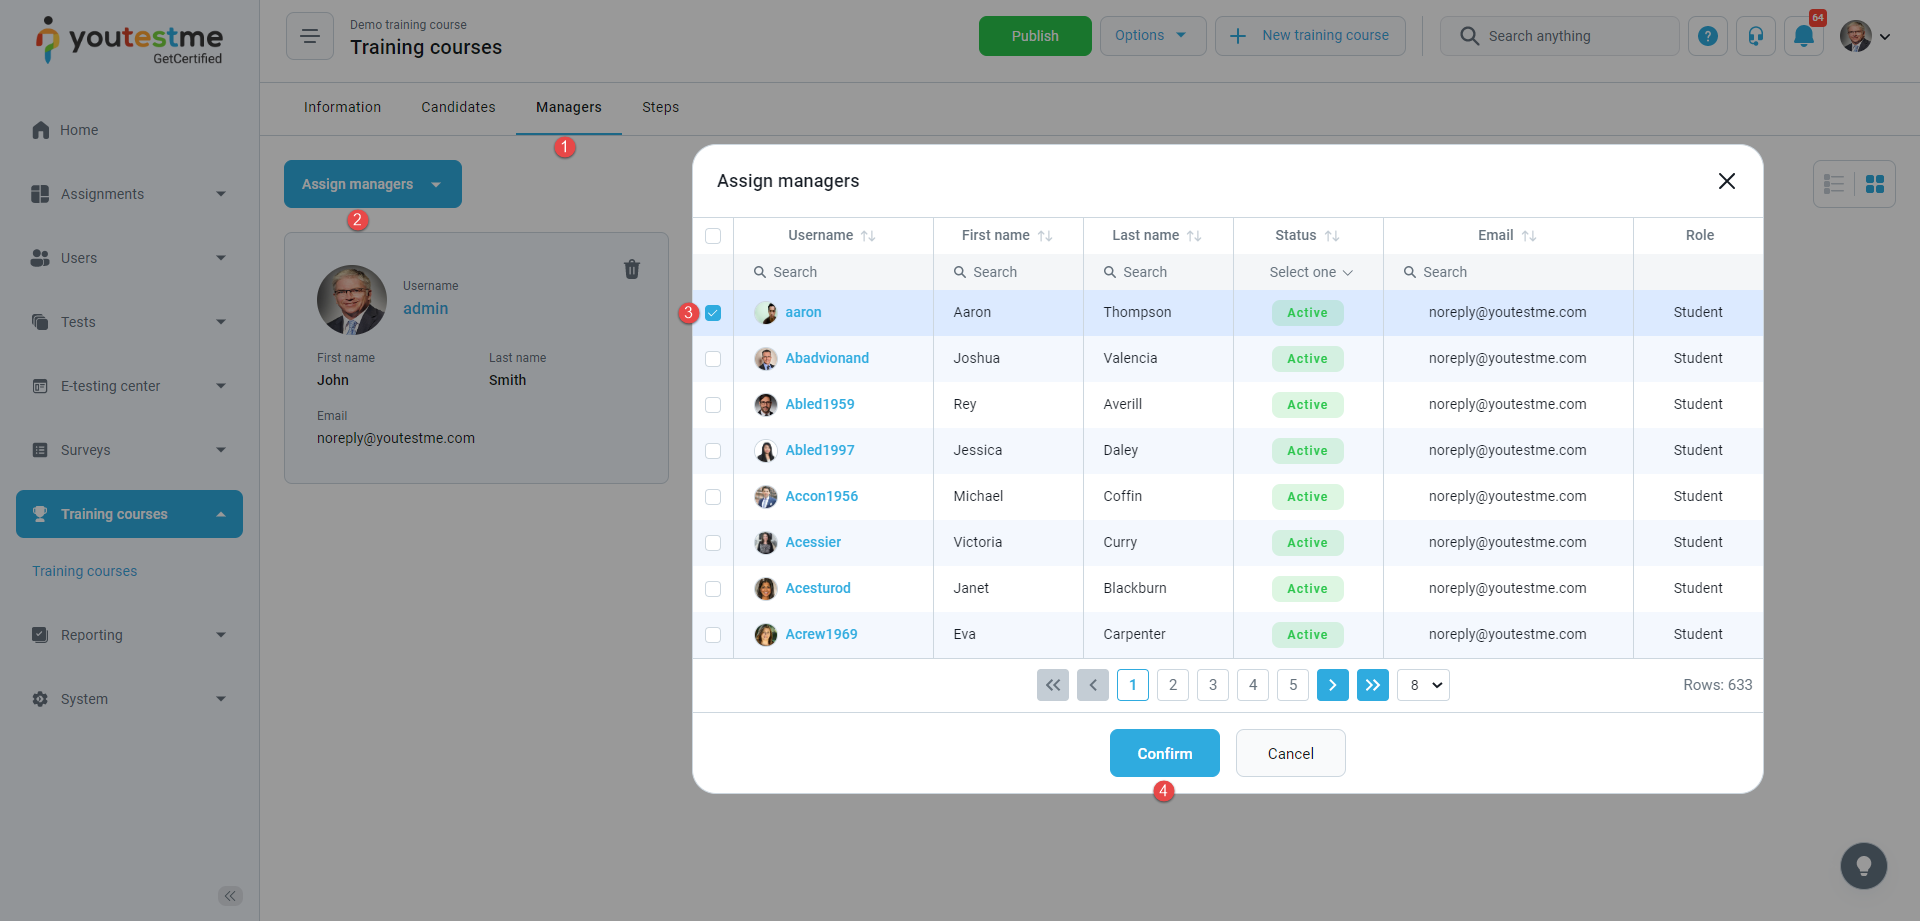Go to the previous page of results

1093,685
